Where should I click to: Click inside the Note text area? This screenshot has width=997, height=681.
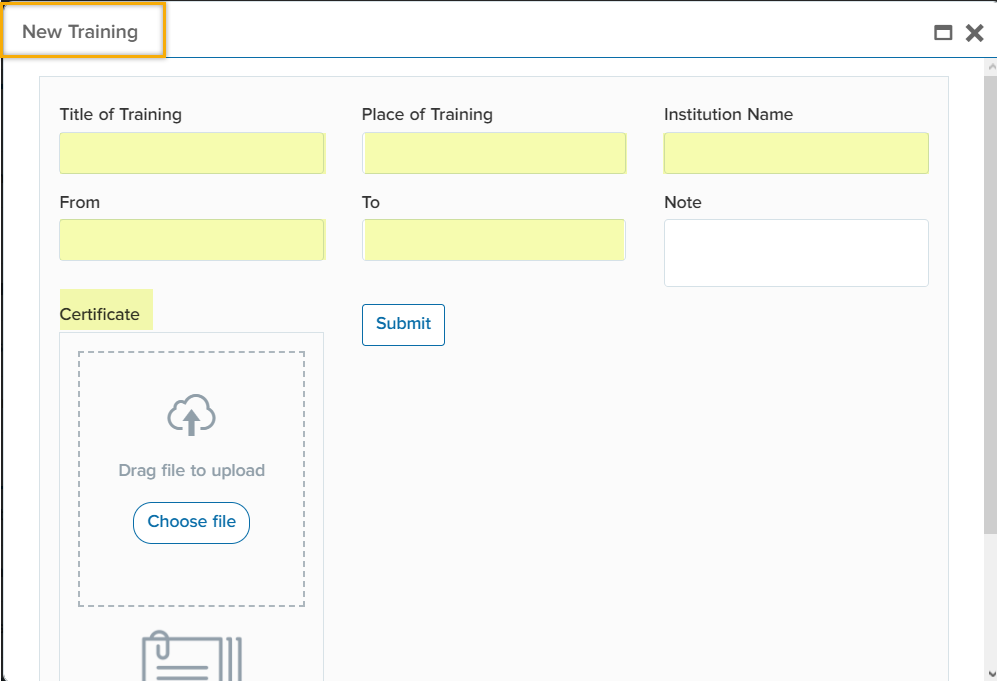tap(796, 253)
